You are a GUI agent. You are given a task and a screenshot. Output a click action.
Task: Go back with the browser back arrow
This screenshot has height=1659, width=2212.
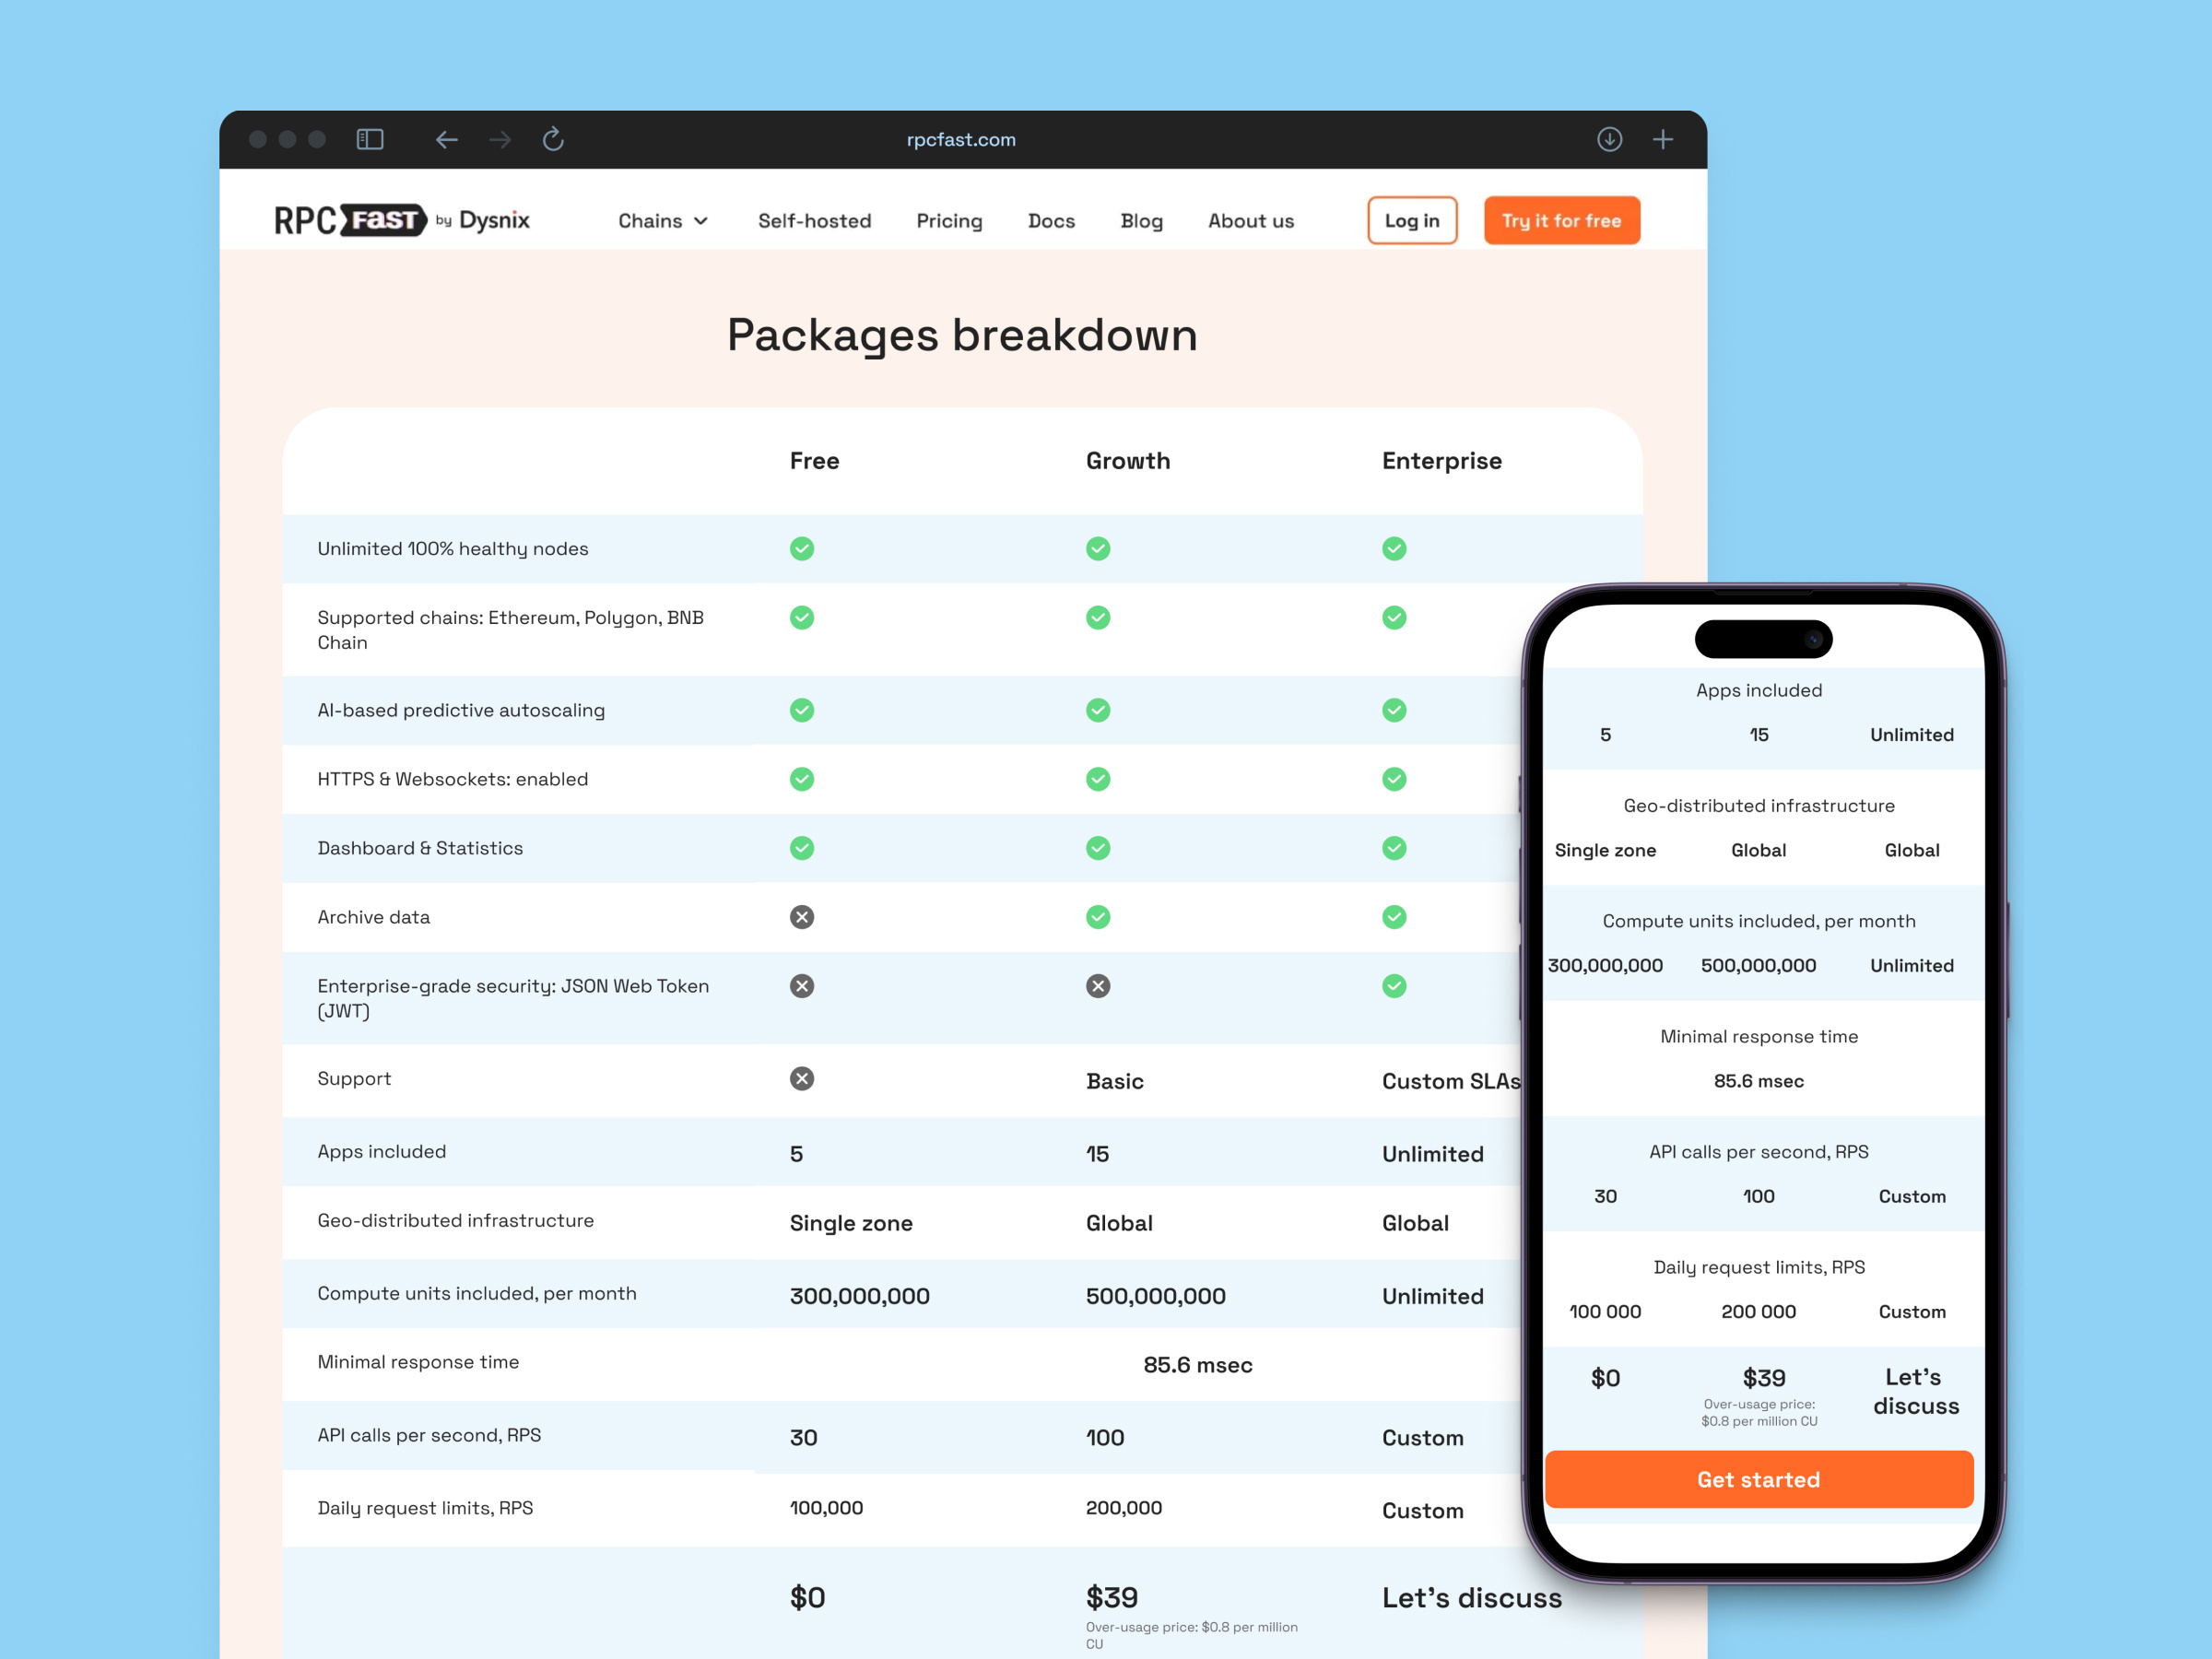click(446, 139)
